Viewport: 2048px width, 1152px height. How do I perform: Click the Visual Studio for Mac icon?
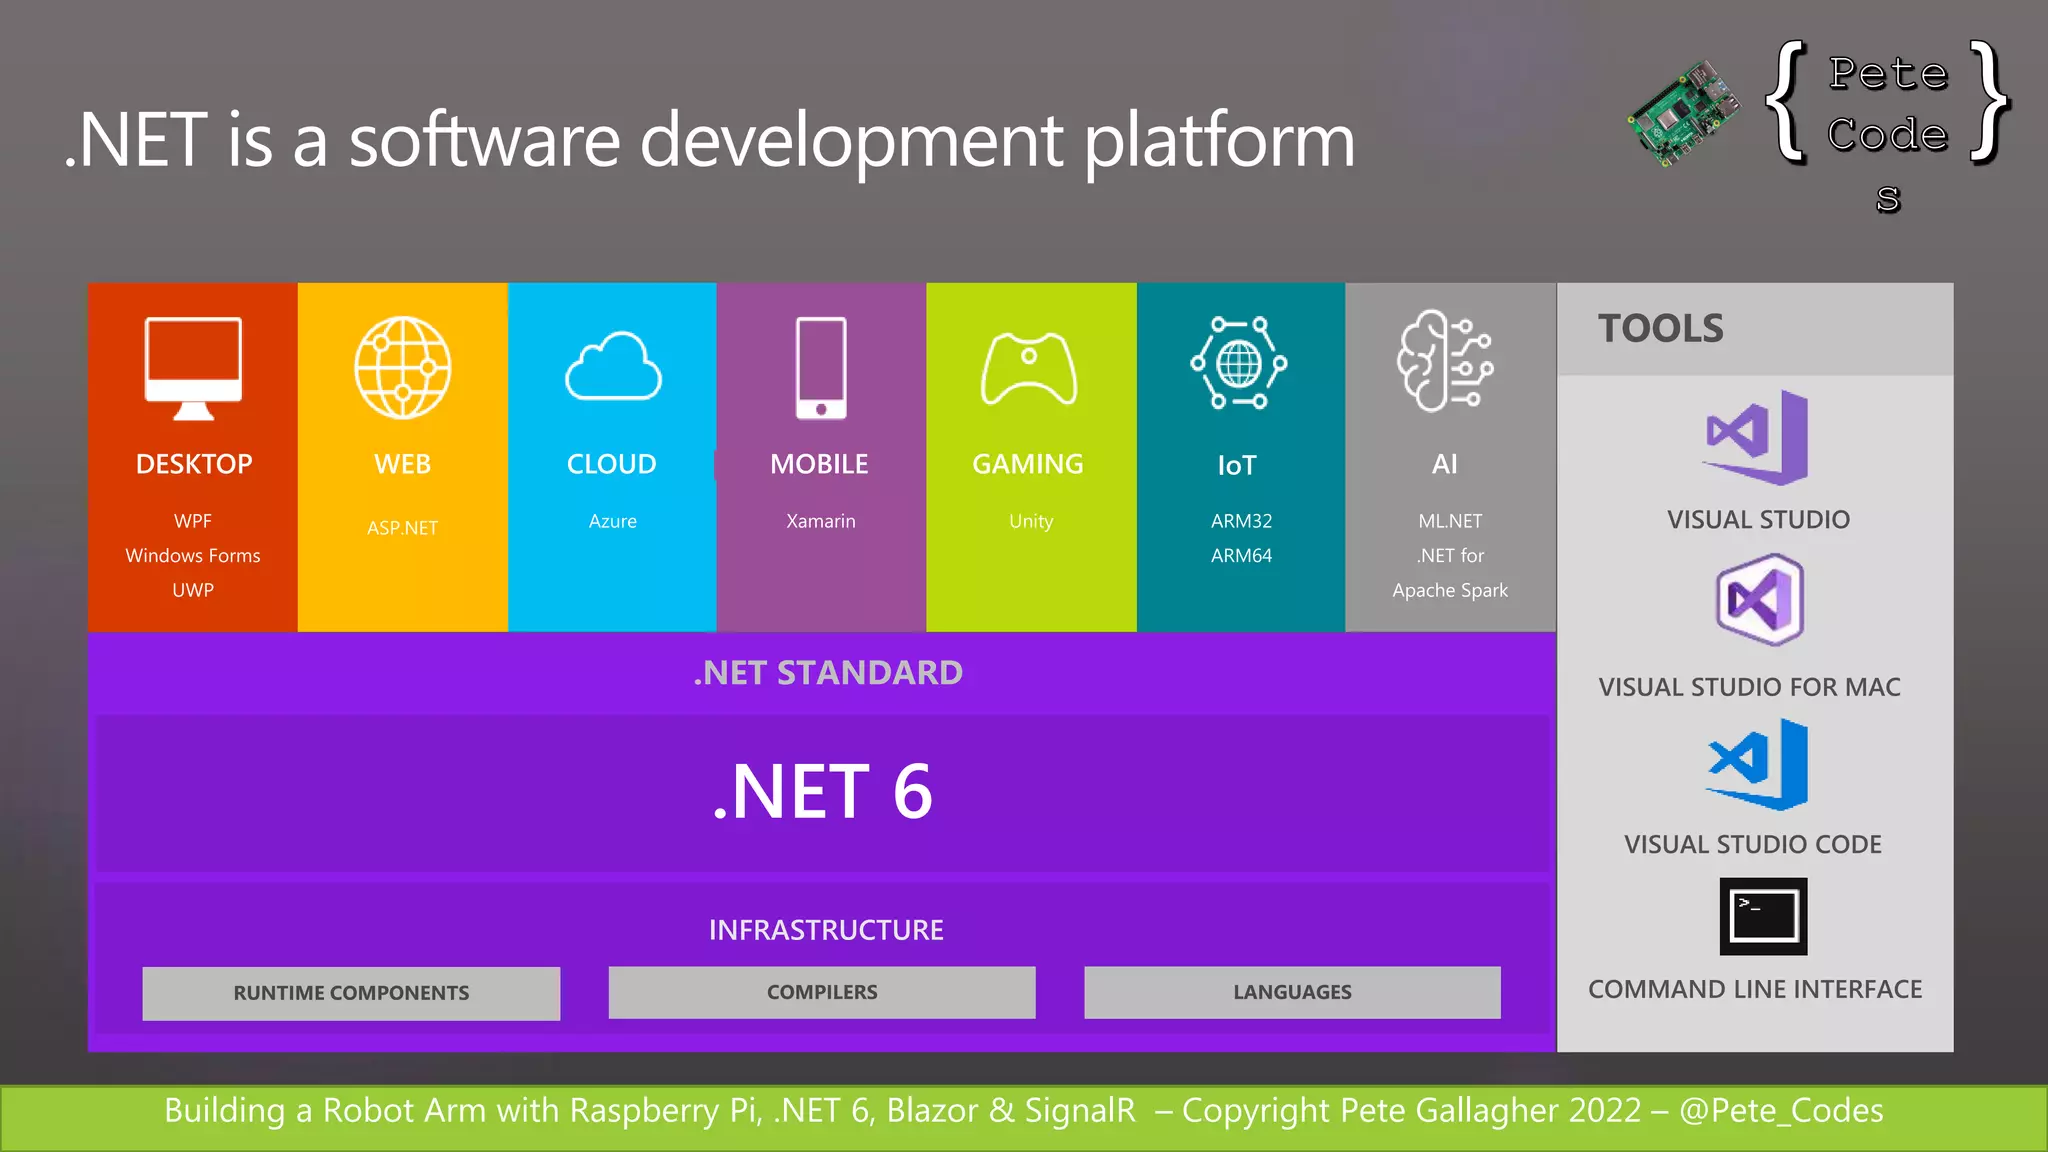(1759, 600)
